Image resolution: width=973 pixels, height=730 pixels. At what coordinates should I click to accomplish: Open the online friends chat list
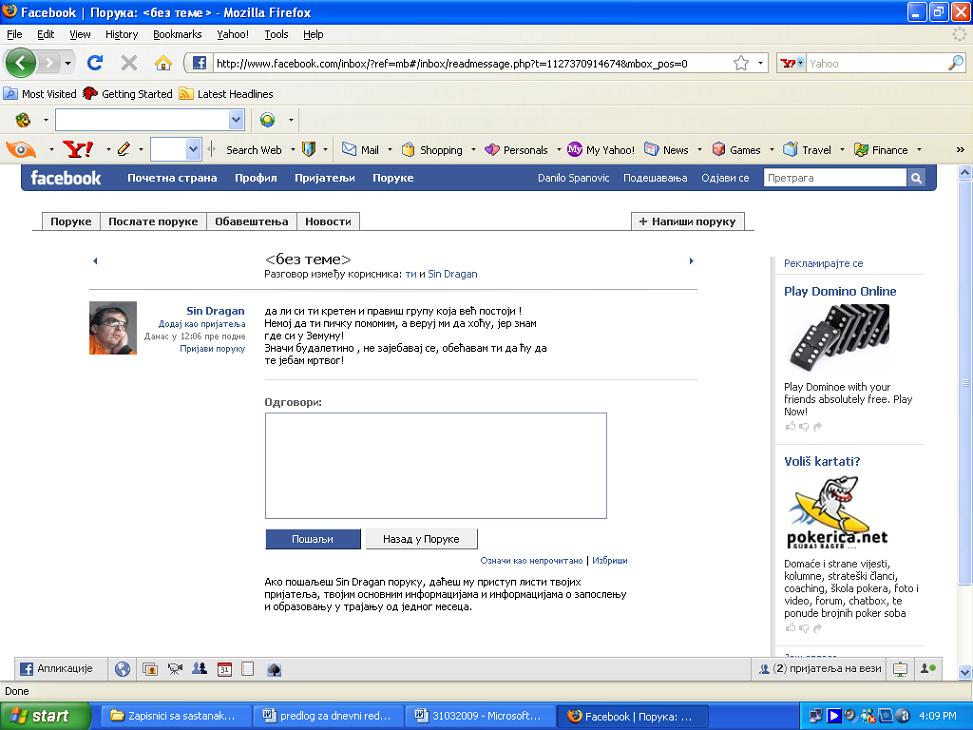tap(820, 669)
